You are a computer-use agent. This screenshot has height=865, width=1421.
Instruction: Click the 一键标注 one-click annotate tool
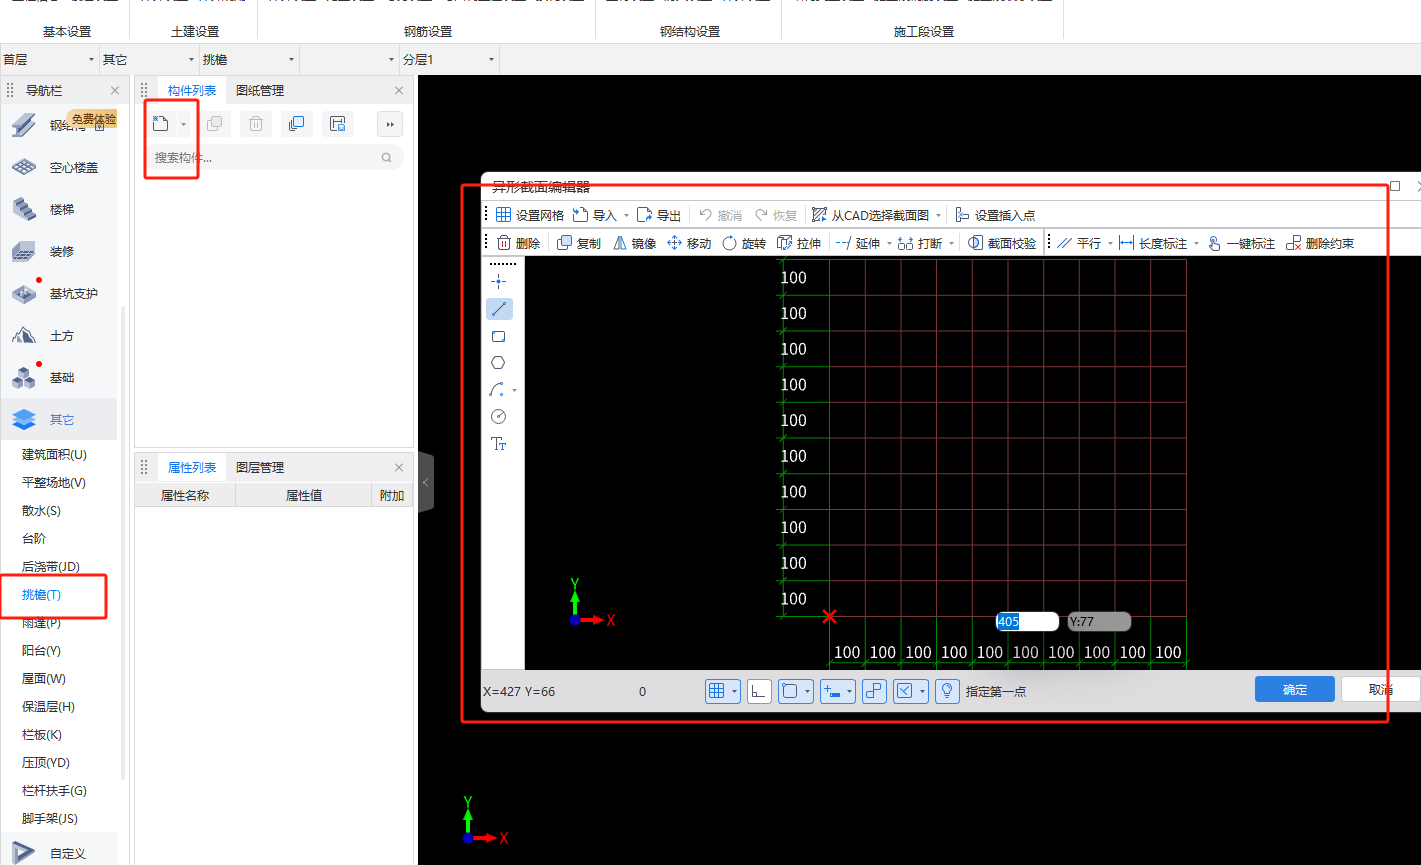(1241, 243)
